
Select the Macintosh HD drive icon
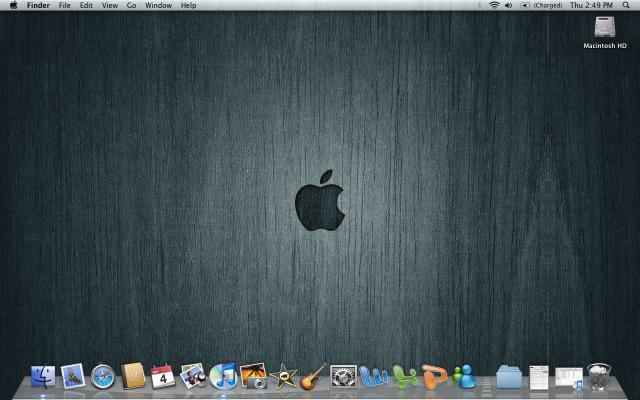604,27
